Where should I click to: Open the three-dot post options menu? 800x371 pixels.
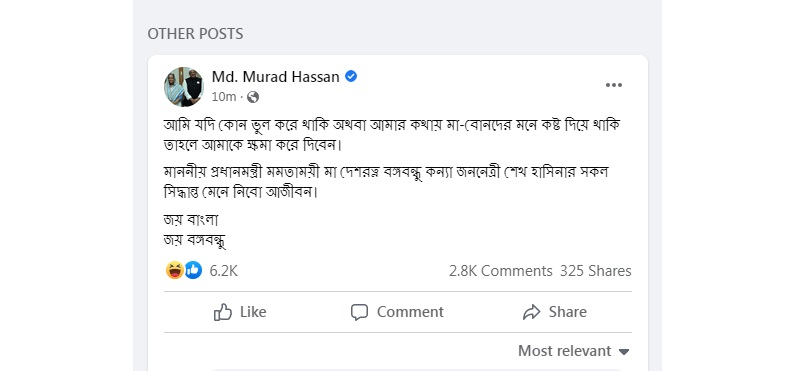(613, 85)
